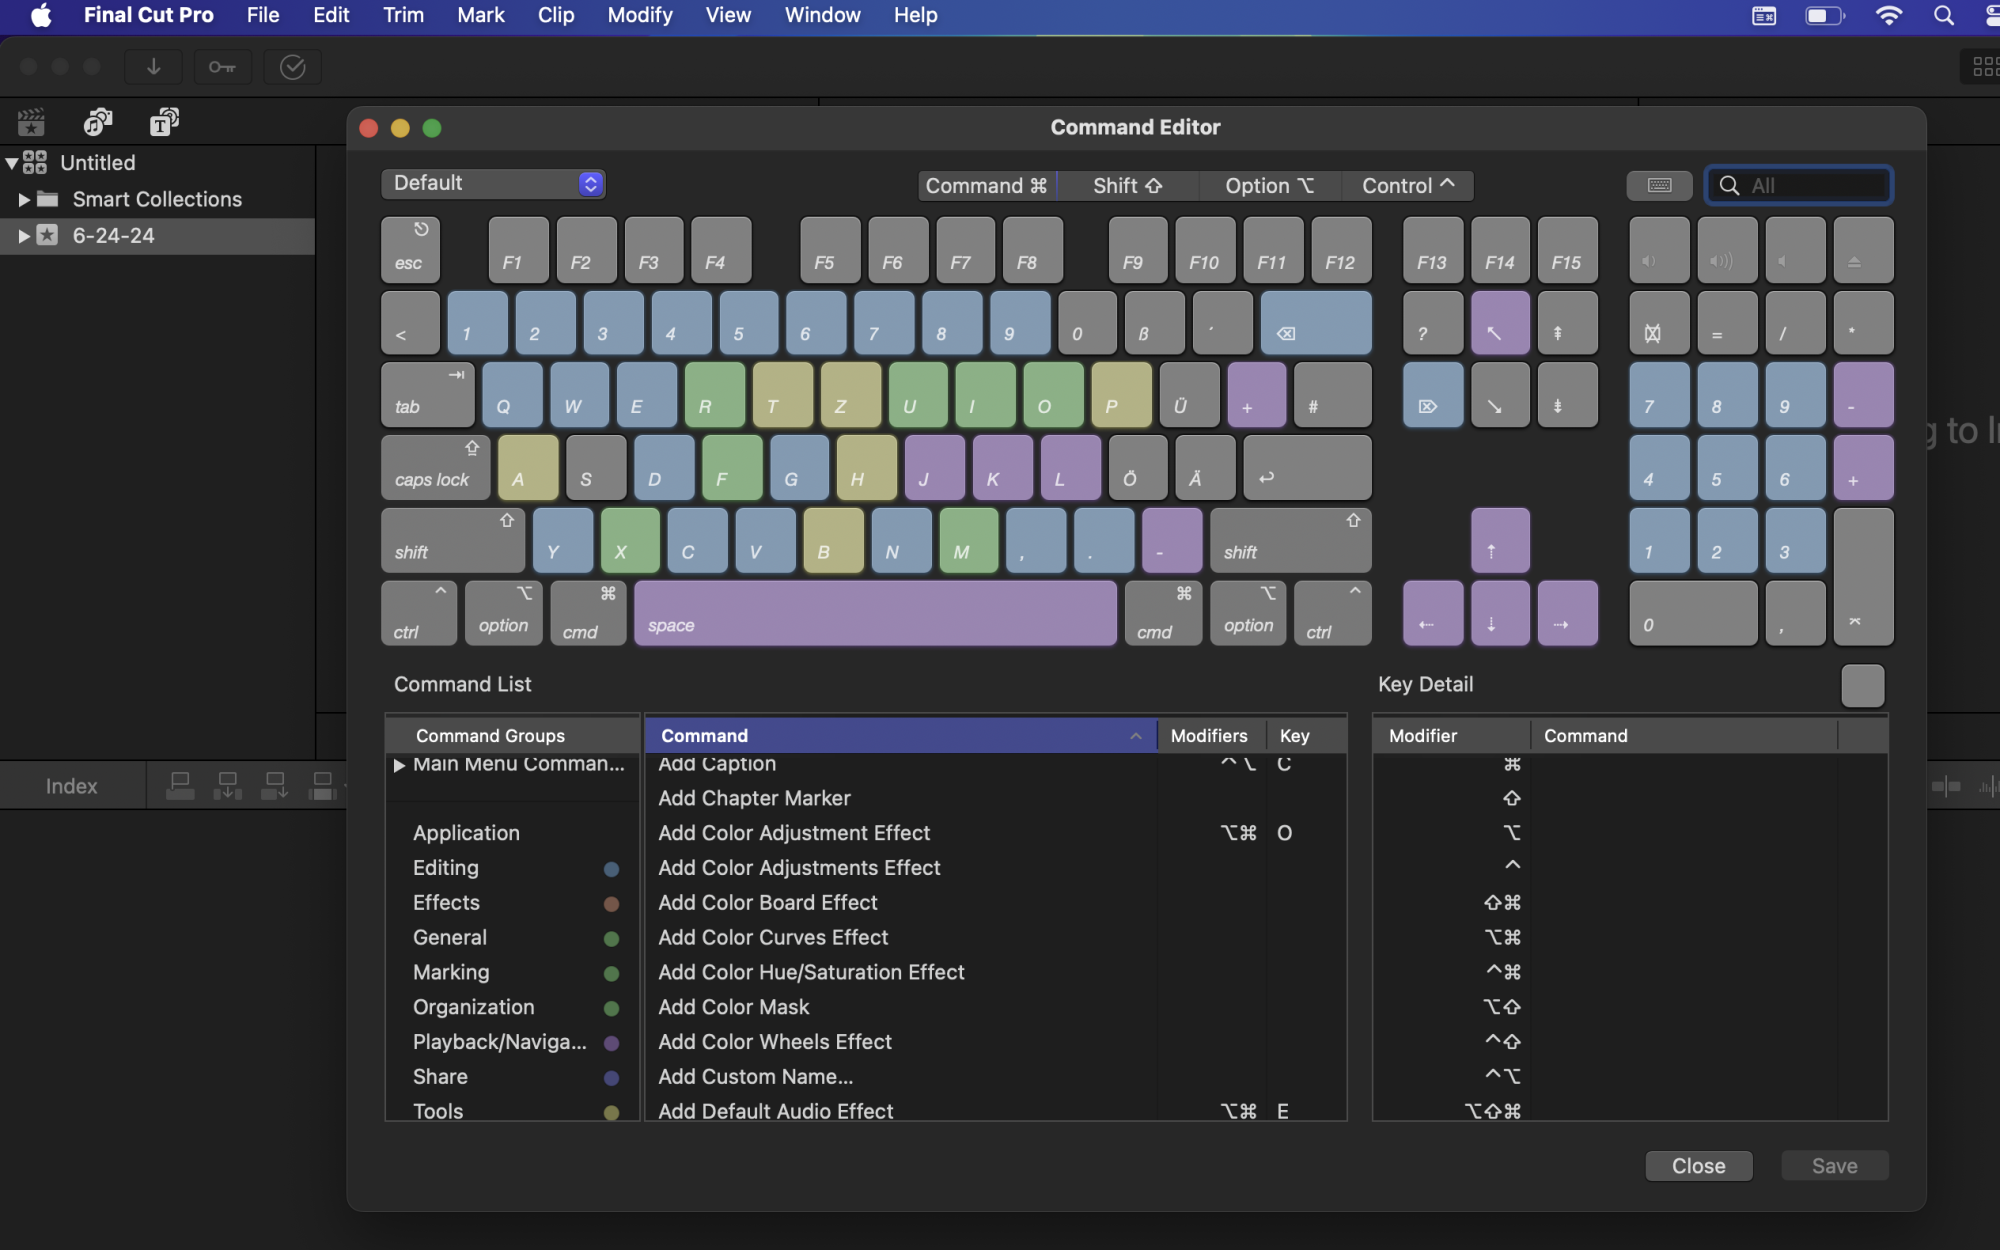Show the photos and audio sidebar icon
Image resolution: width=2000 pixels, height=1250 pixels.
[x=97, y=122]
